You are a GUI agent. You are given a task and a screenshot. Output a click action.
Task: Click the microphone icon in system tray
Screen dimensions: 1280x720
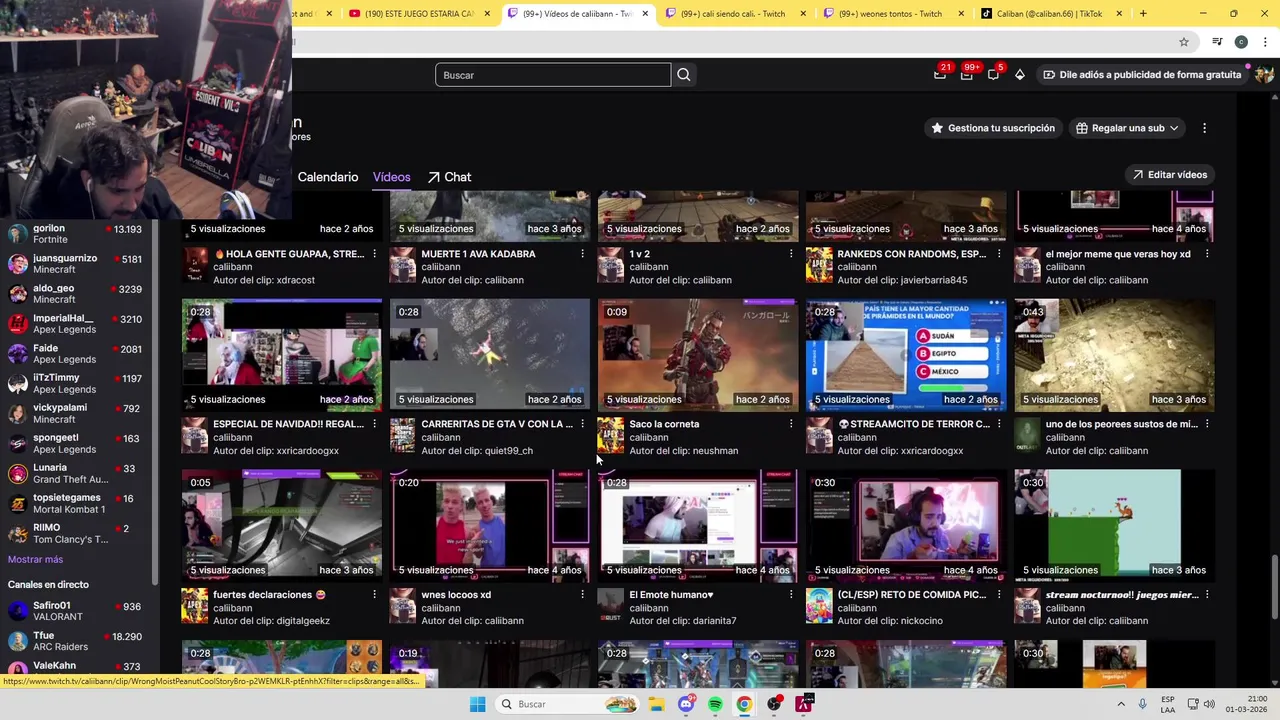pyautogui.click(x=1142, y=704)
